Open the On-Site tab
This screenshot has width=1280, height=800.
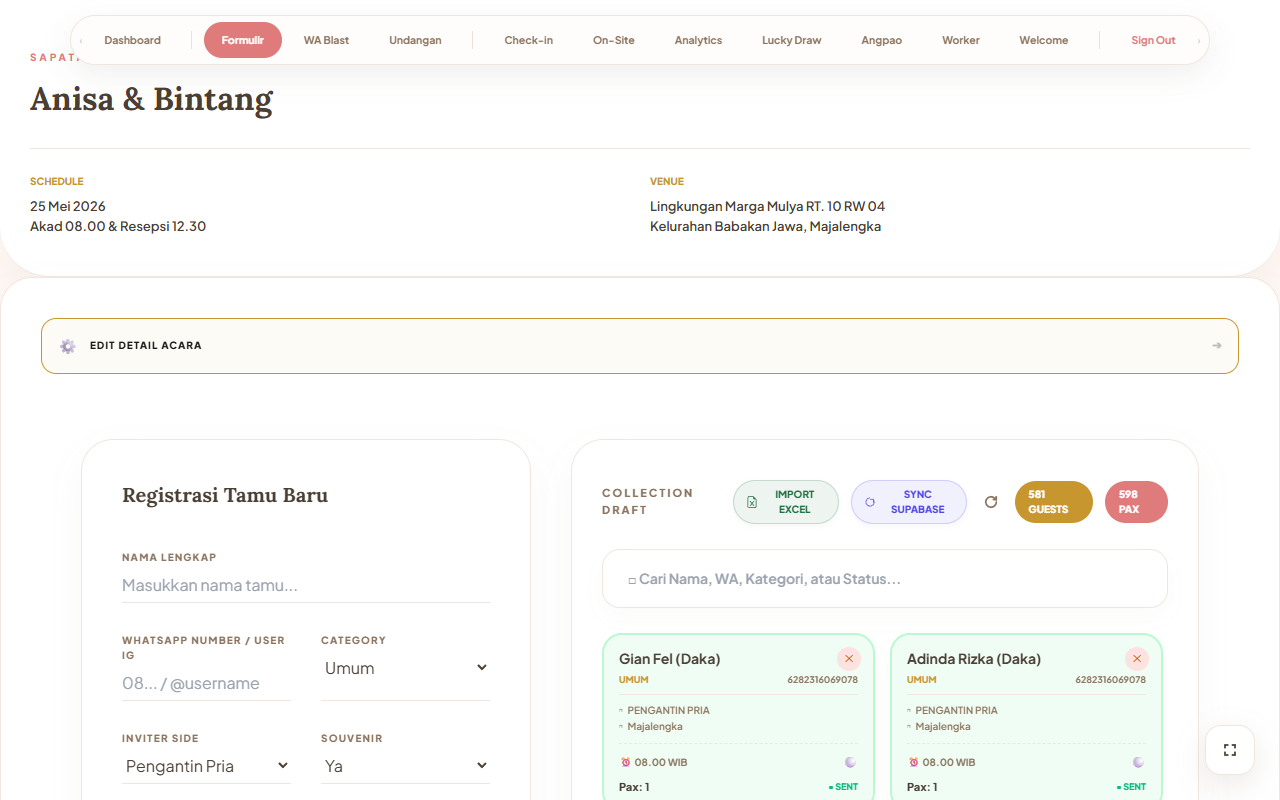613,40
